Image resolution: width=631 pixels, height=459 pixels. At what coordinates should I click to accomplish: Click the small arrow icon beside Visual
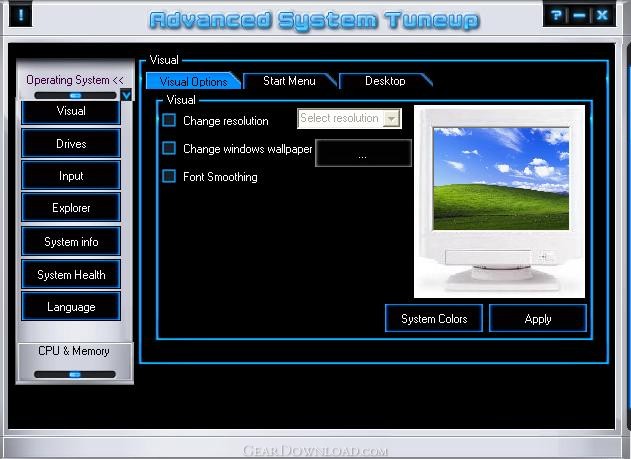pyautogui.click(x=126, y=96)
